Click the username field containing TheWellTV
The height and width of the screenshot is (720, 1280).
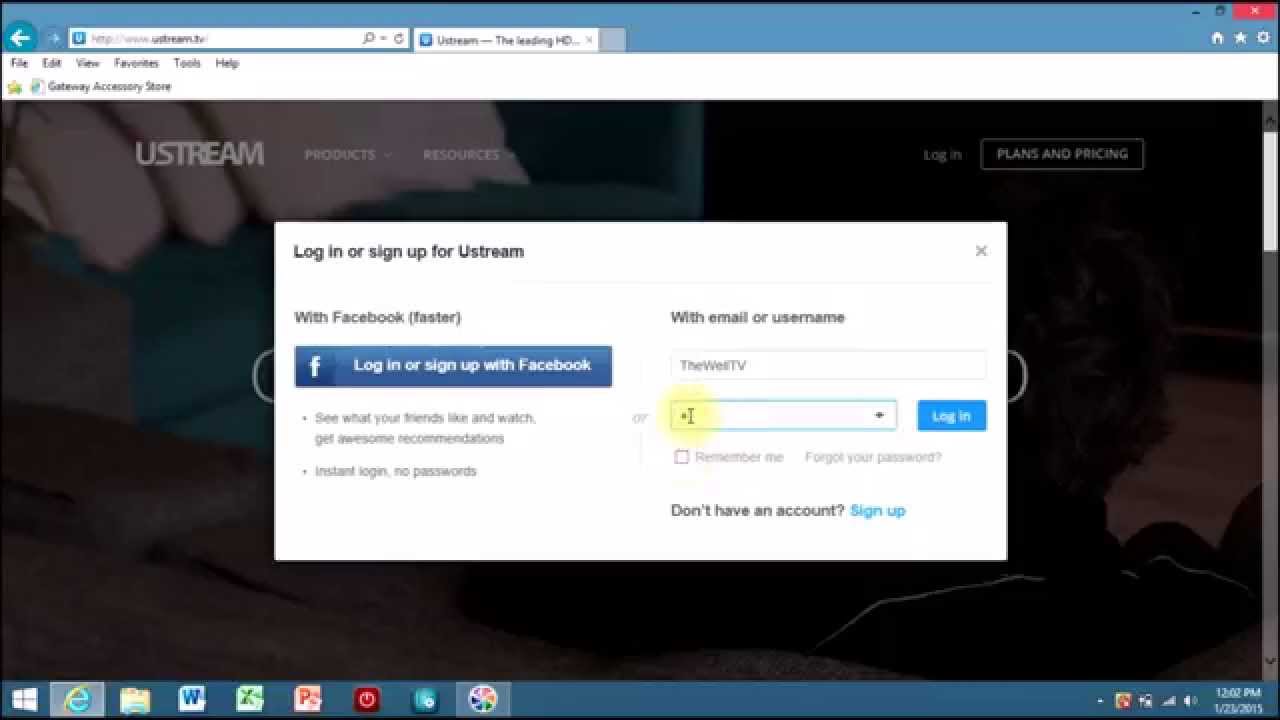828,365
